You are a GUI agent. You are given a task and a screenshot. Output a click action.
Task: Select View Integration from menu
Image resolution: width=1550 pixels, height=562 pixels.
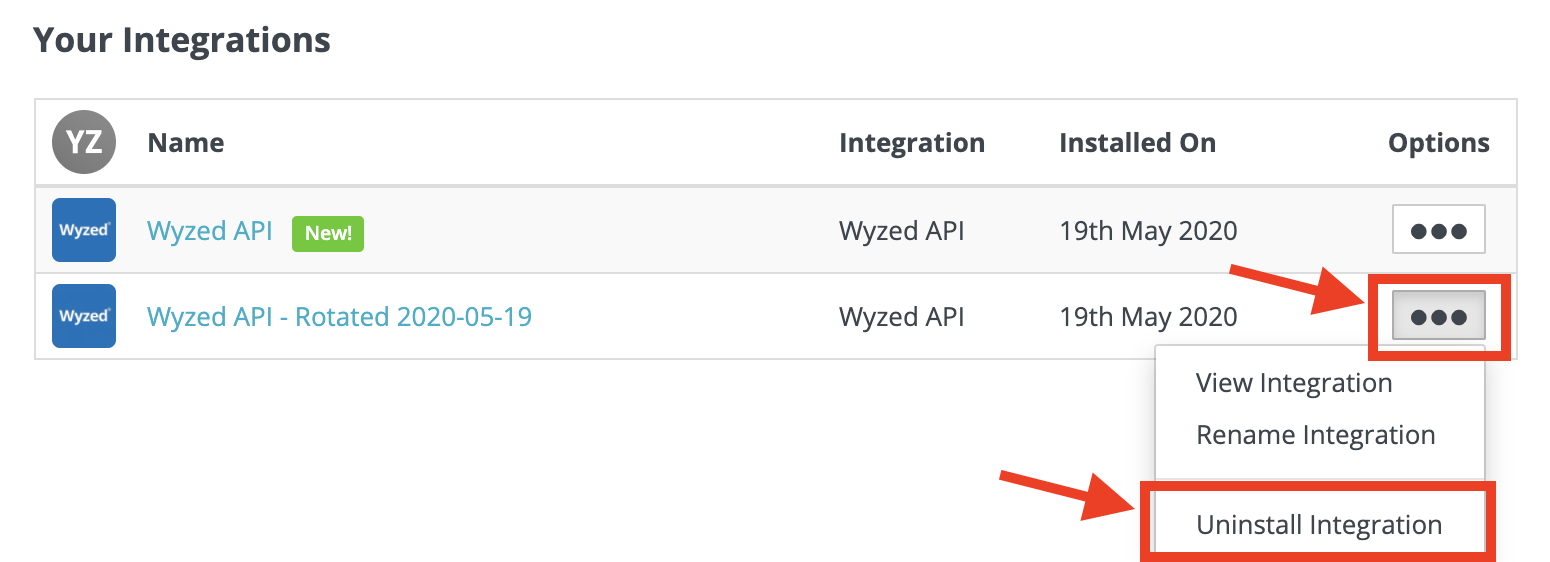[x=1294, y=383]
